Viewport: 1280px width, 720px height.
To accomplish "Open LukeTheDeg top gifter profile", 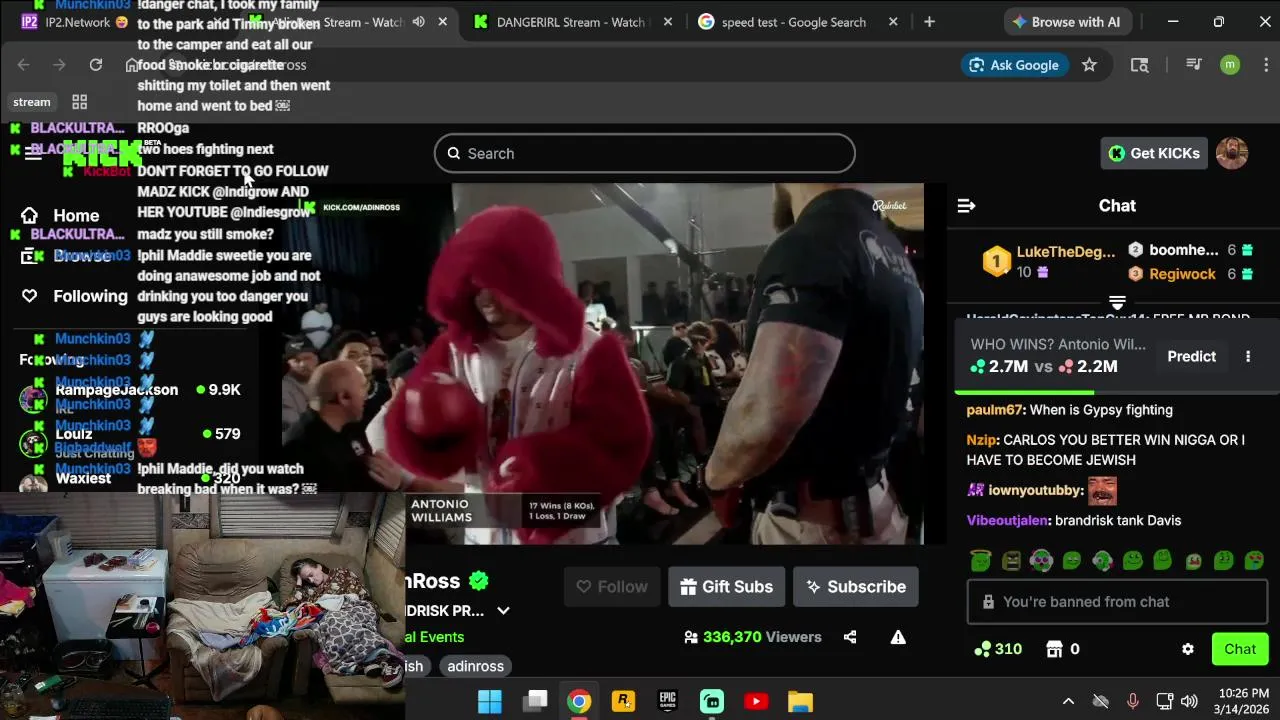I will 1065,252.
